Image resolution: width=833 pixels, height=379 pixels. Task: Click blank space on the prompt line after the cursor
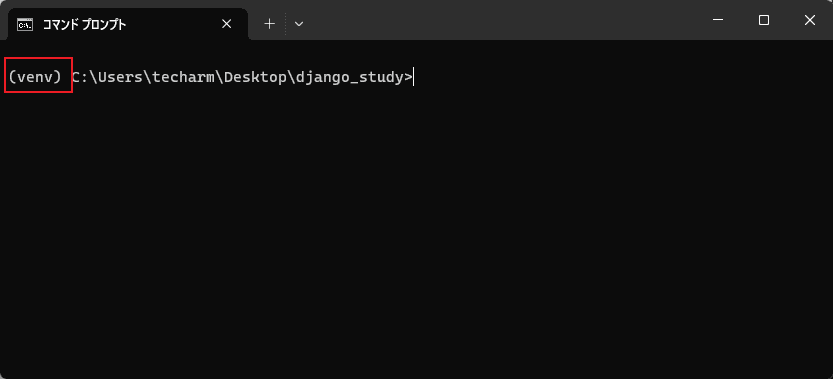click(622, 78)
